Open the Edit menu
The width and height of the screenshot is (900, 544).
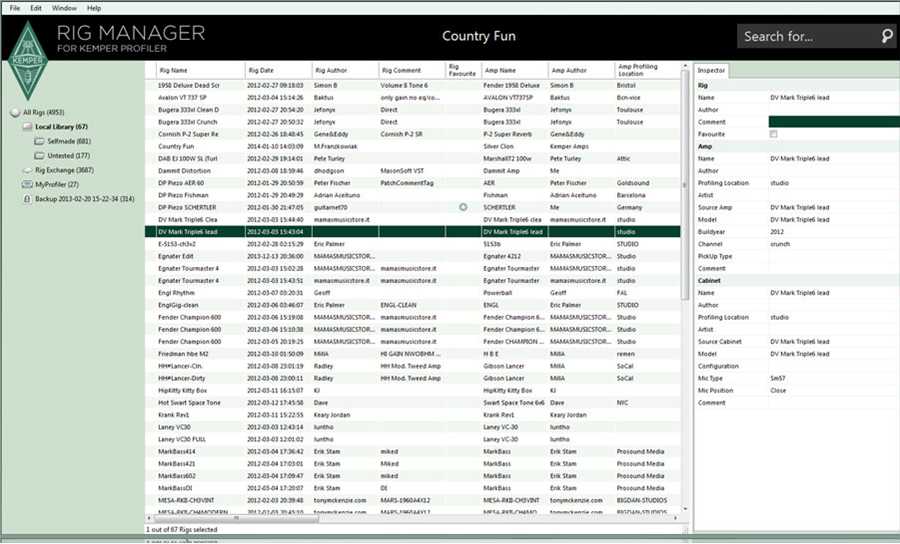[x=36, y=8]
